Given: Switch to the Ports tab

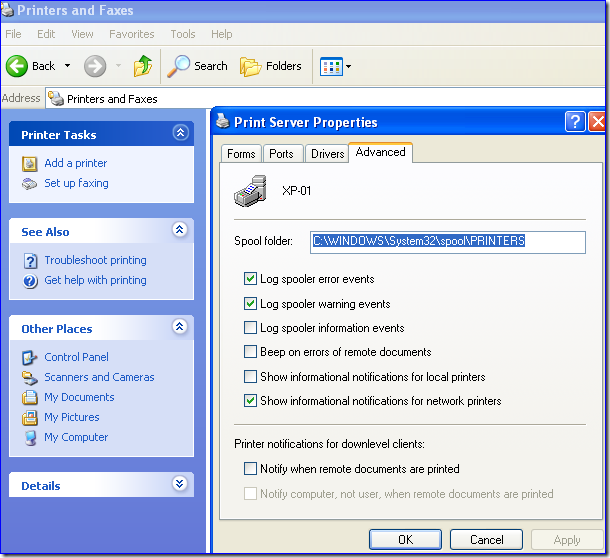Looking at the screenshot, I should [281, 154].
